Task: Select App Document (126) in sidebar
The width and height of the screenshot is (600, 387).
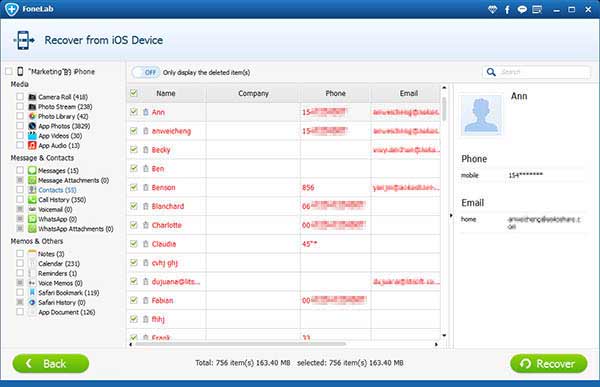Action: (x=67, y=312)
